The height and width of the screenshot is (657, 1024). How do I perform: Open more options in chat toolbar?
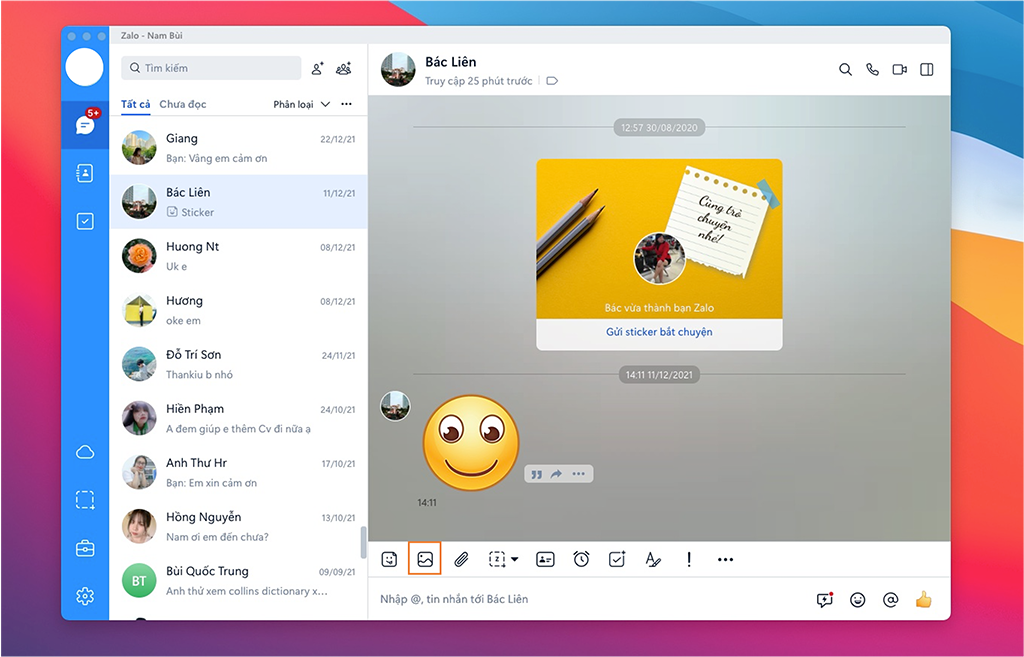pos(725,560)
